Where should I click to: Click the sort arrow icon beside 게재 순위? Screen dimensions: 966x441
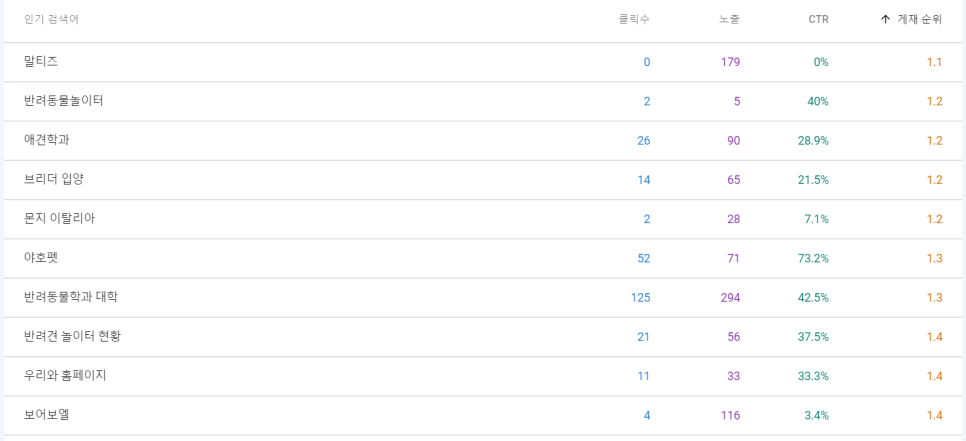click(885, 19)
